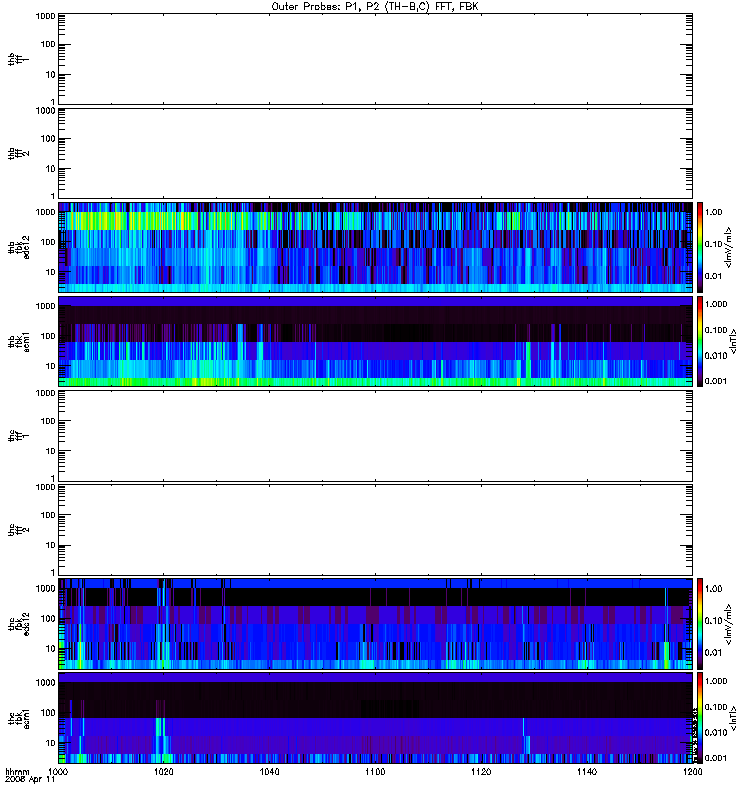Click the "thb fff 1" y-axis title
The width and height of the screenshot is (750, 800).
coord(19,59)
